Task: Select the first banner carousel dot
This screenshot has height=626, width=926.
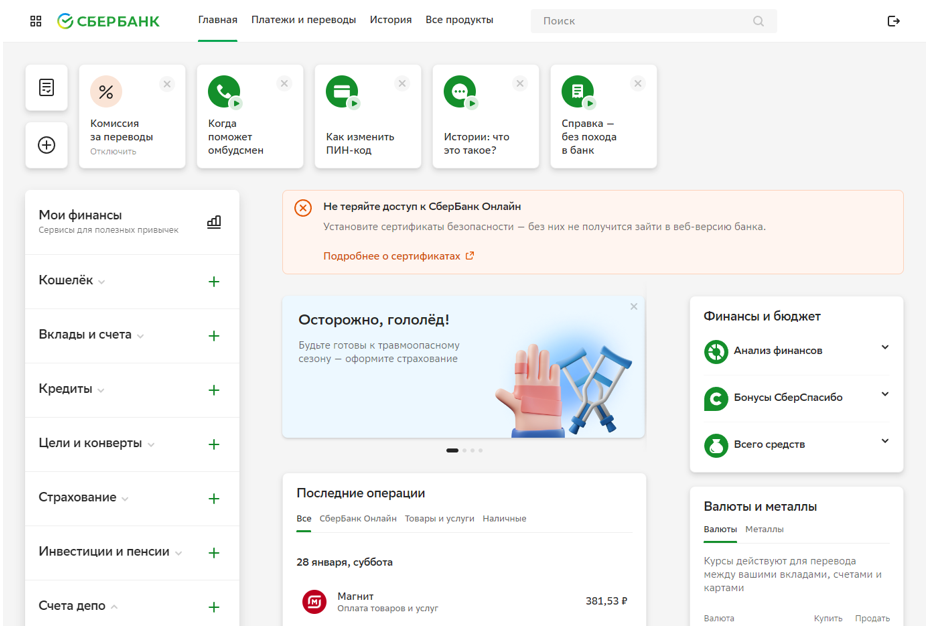Action: point(452,451)
